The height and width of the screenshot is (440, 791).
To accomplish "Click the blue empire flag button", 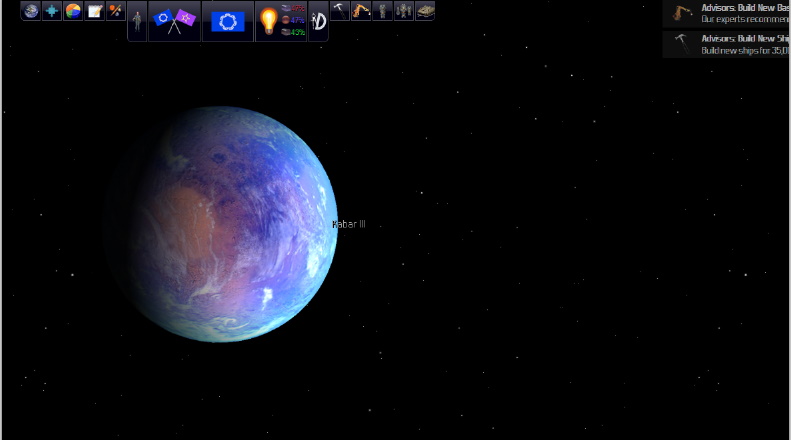I will pyautogui.click(x=228, y=22).
